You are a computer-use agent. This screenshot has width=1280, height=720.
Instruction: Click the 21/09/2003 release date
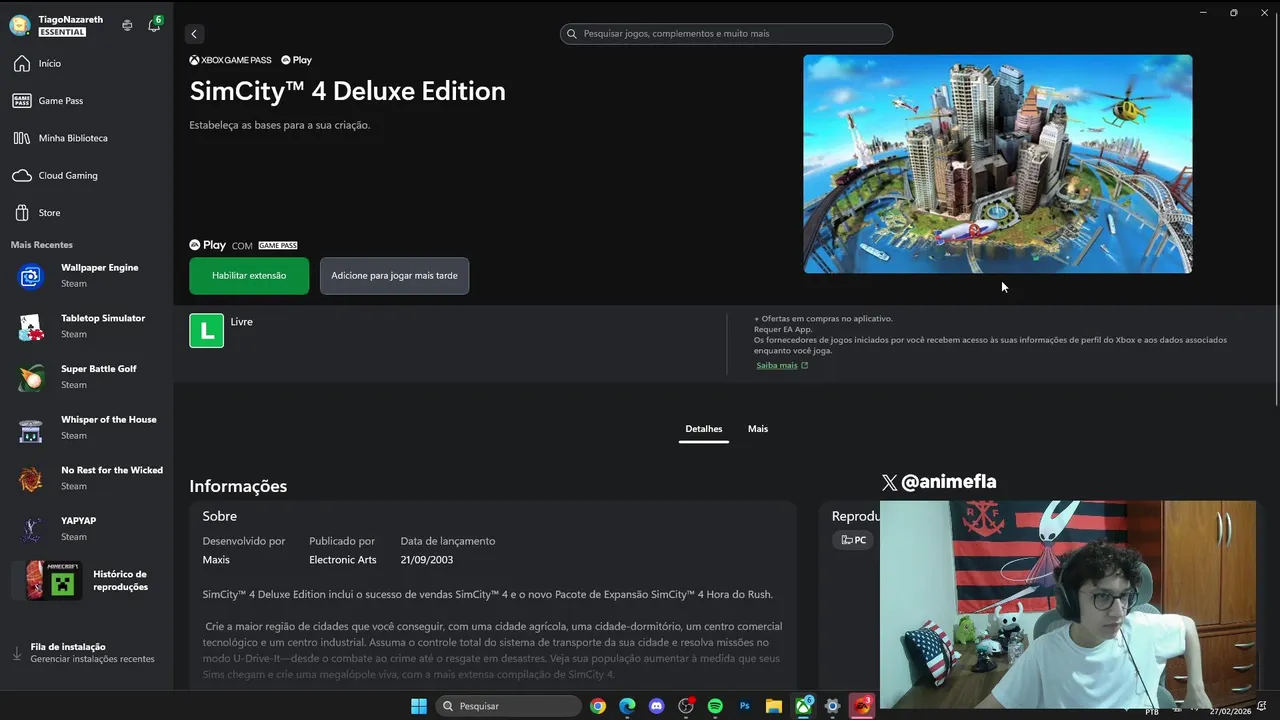pyautogui.click(x=427, y=560)
